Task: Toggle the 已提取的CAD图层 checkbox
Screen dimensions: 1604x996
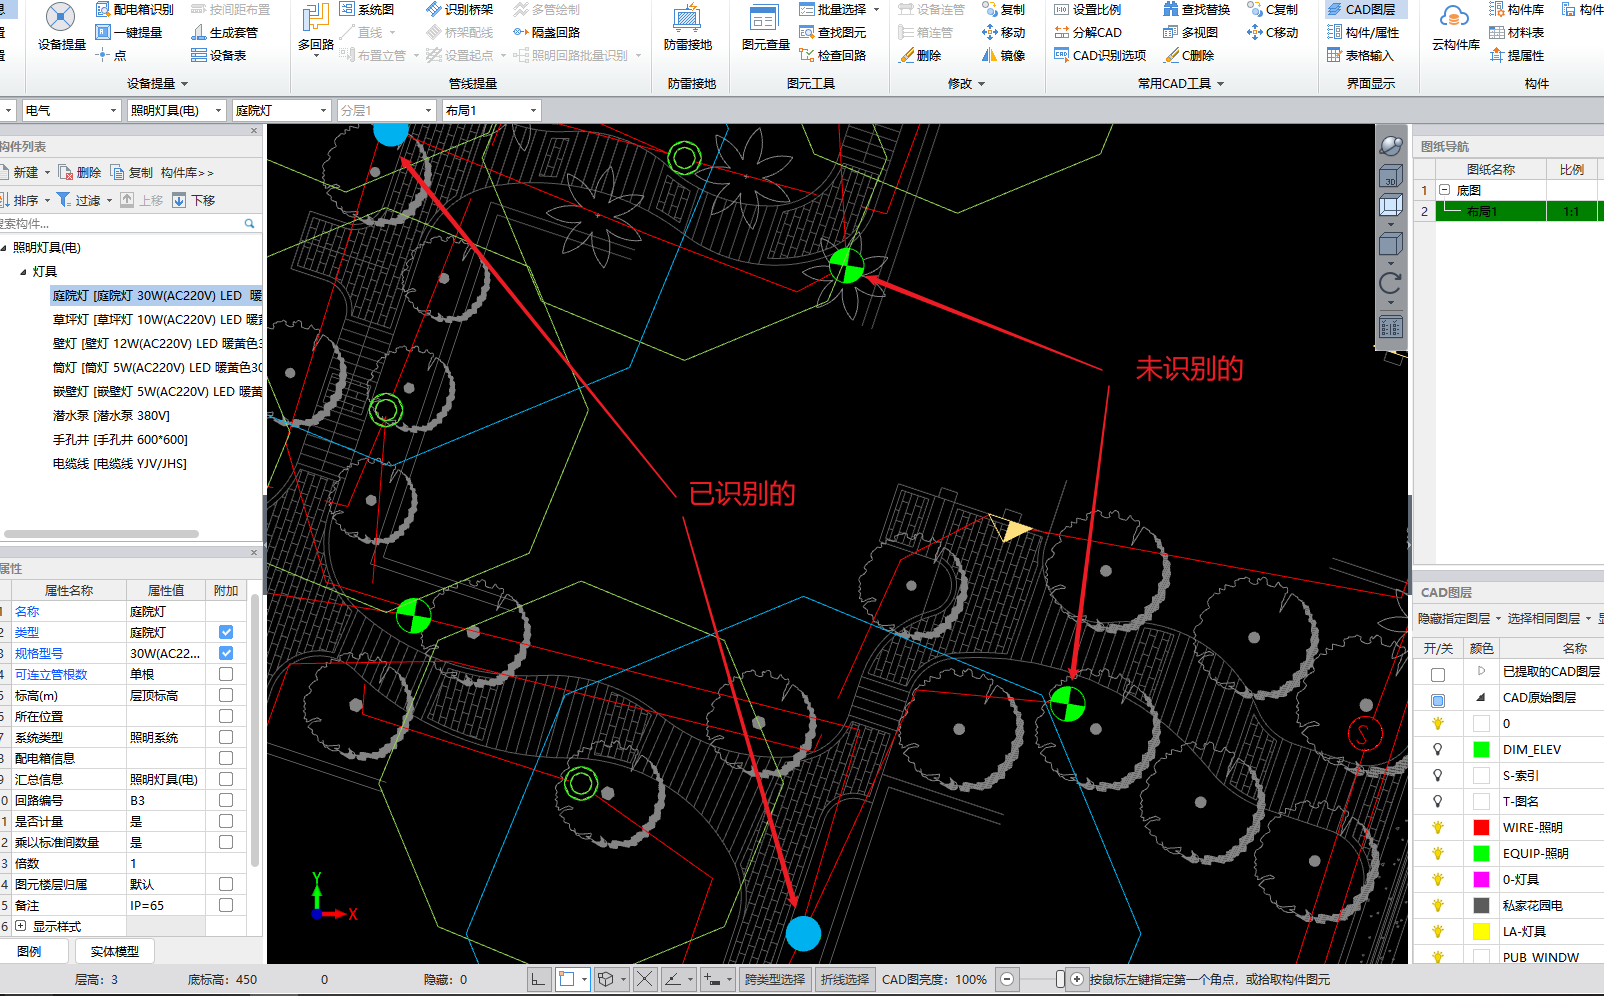Action: click(1438, 674)
